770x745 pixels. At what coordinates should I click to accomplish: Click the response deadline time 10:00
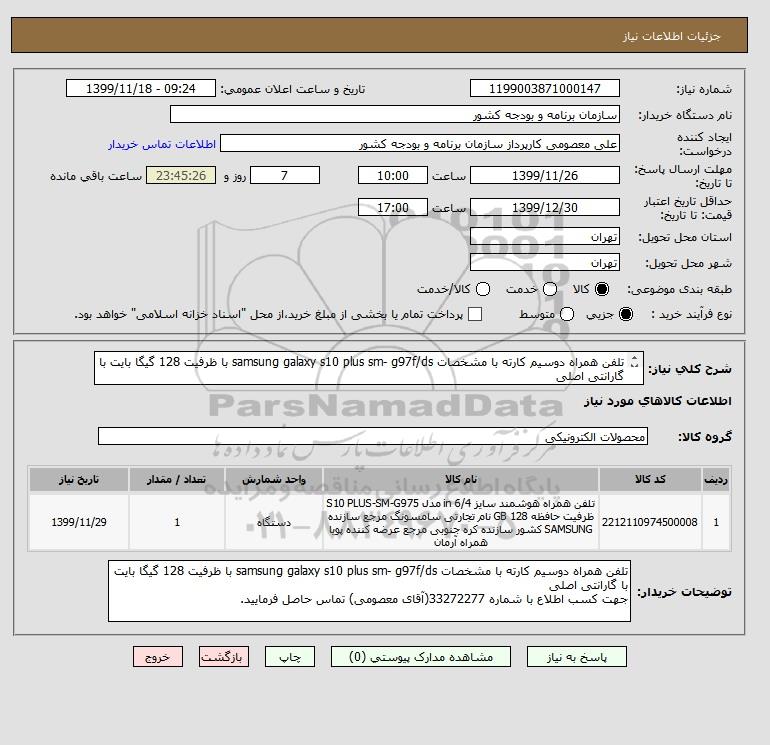393,175
